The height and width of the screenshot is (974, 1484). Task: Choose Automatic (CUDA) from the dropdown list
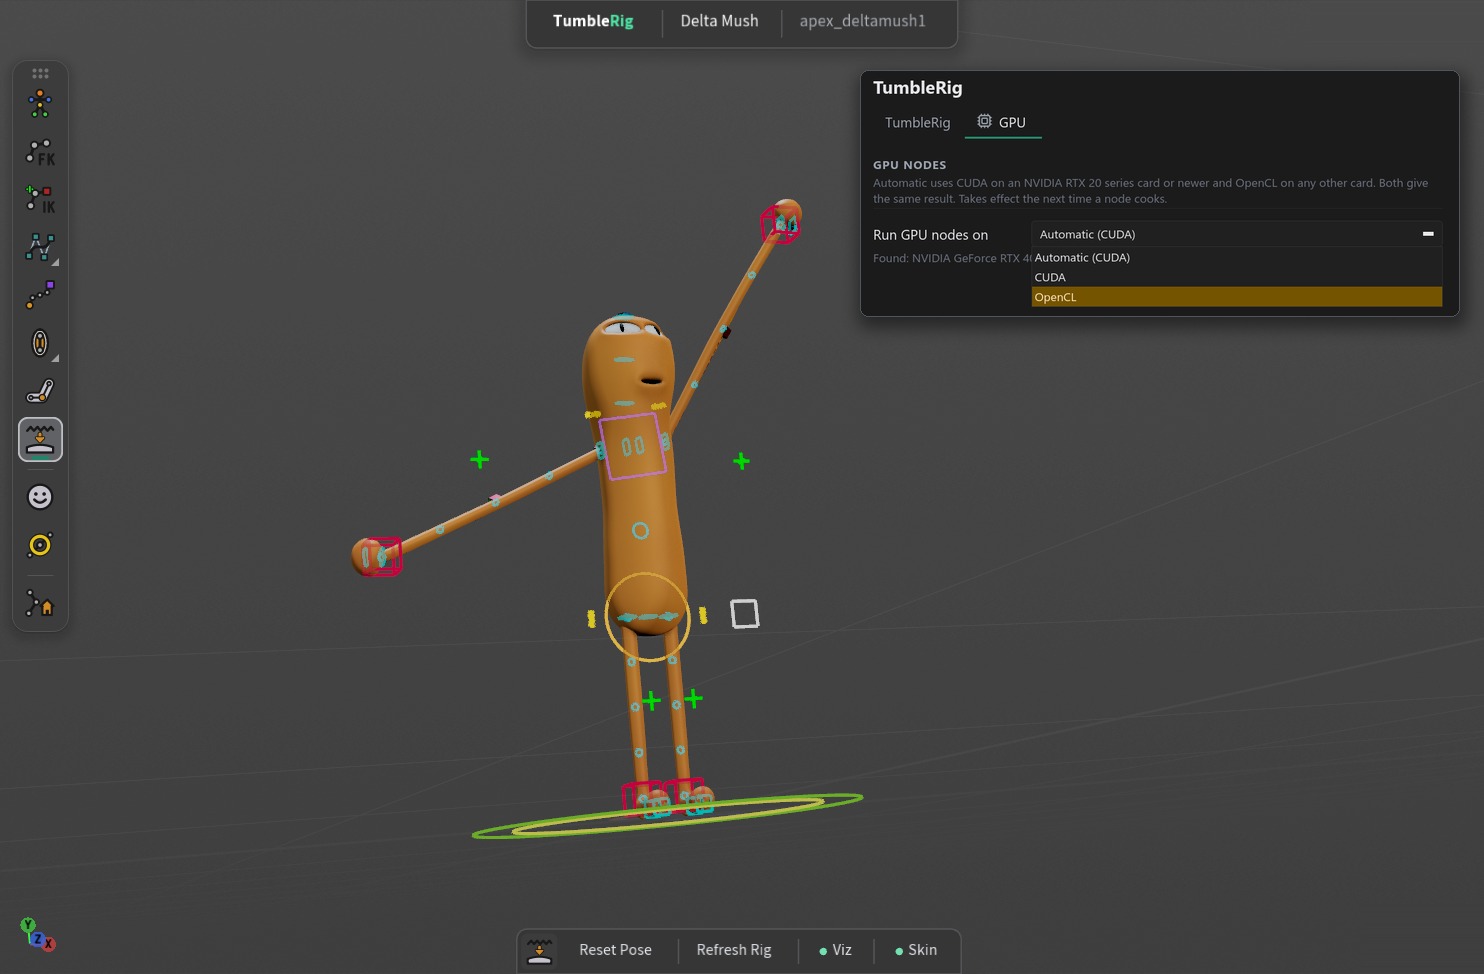[x=1236, y=257]
